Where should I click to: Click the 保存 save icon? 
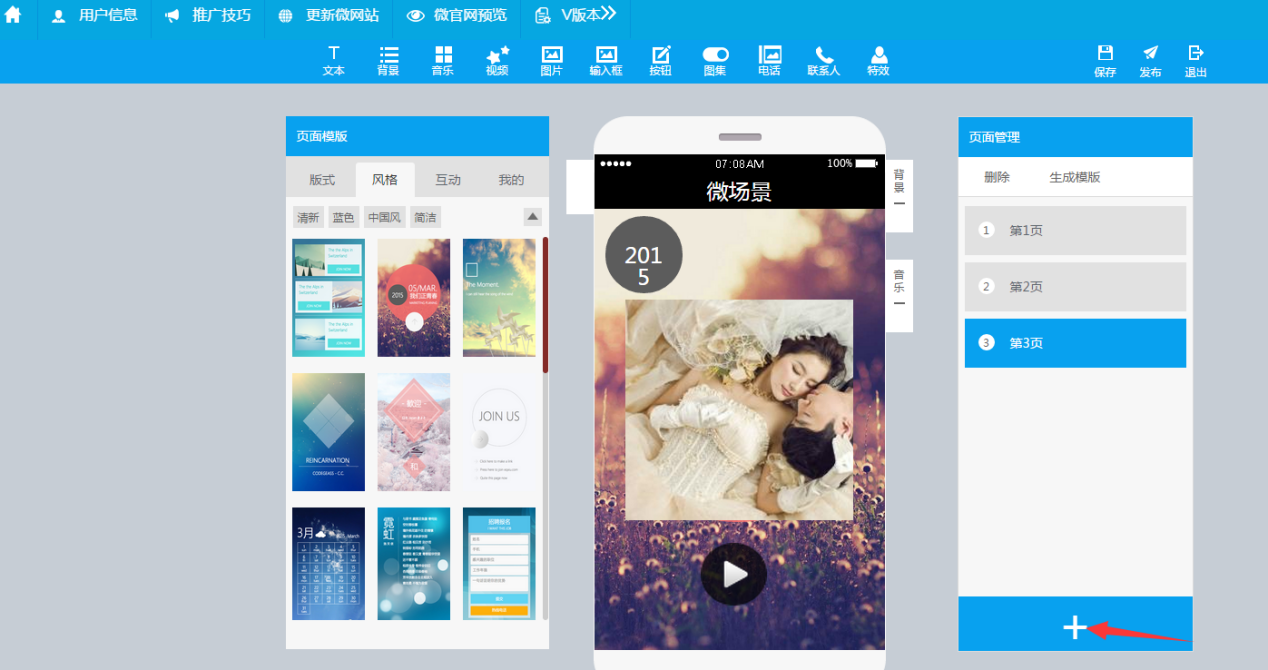pyautogui.click(x=1105, y=60)
